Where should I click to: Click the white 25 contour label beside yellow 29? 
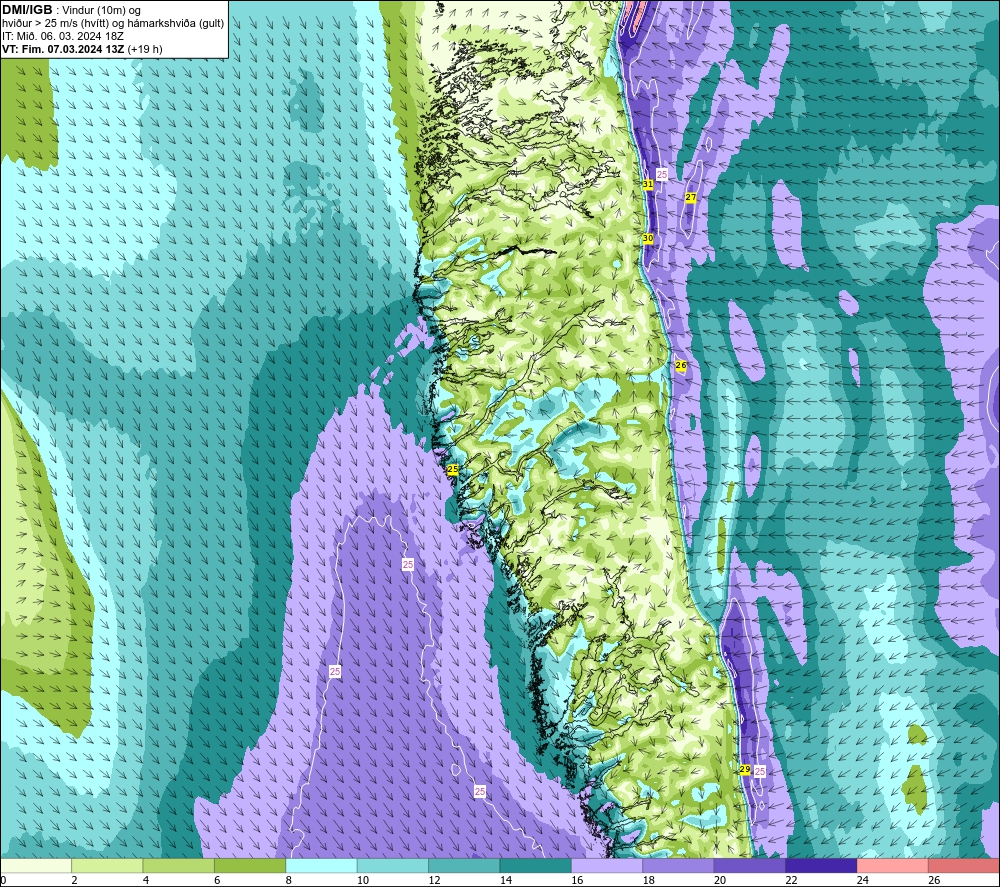[760, 772]
